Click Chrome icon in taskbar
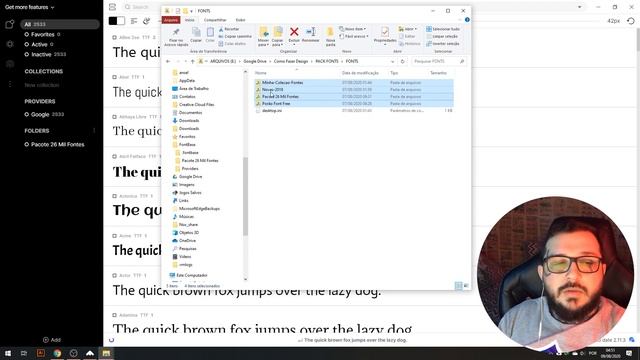Screen dimensions: 640x360 57,353
